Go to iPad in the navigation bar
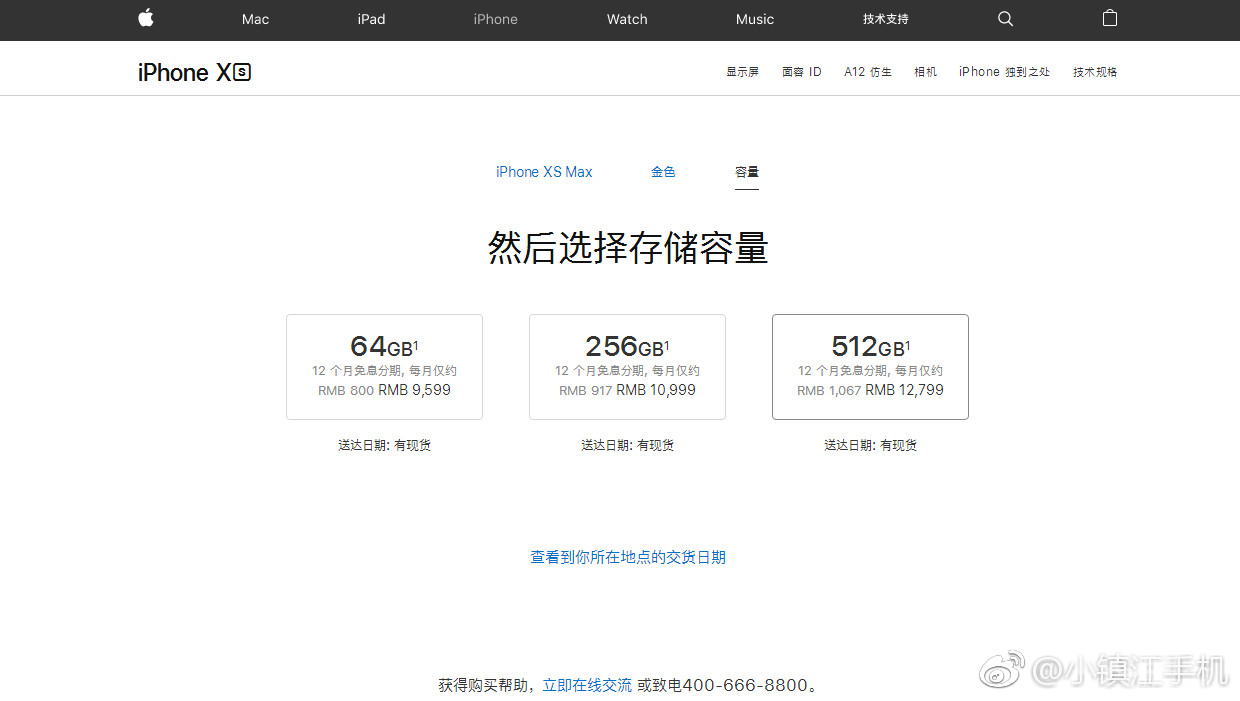This screenshot has height=701, width=1240. (x=371, y=19)
